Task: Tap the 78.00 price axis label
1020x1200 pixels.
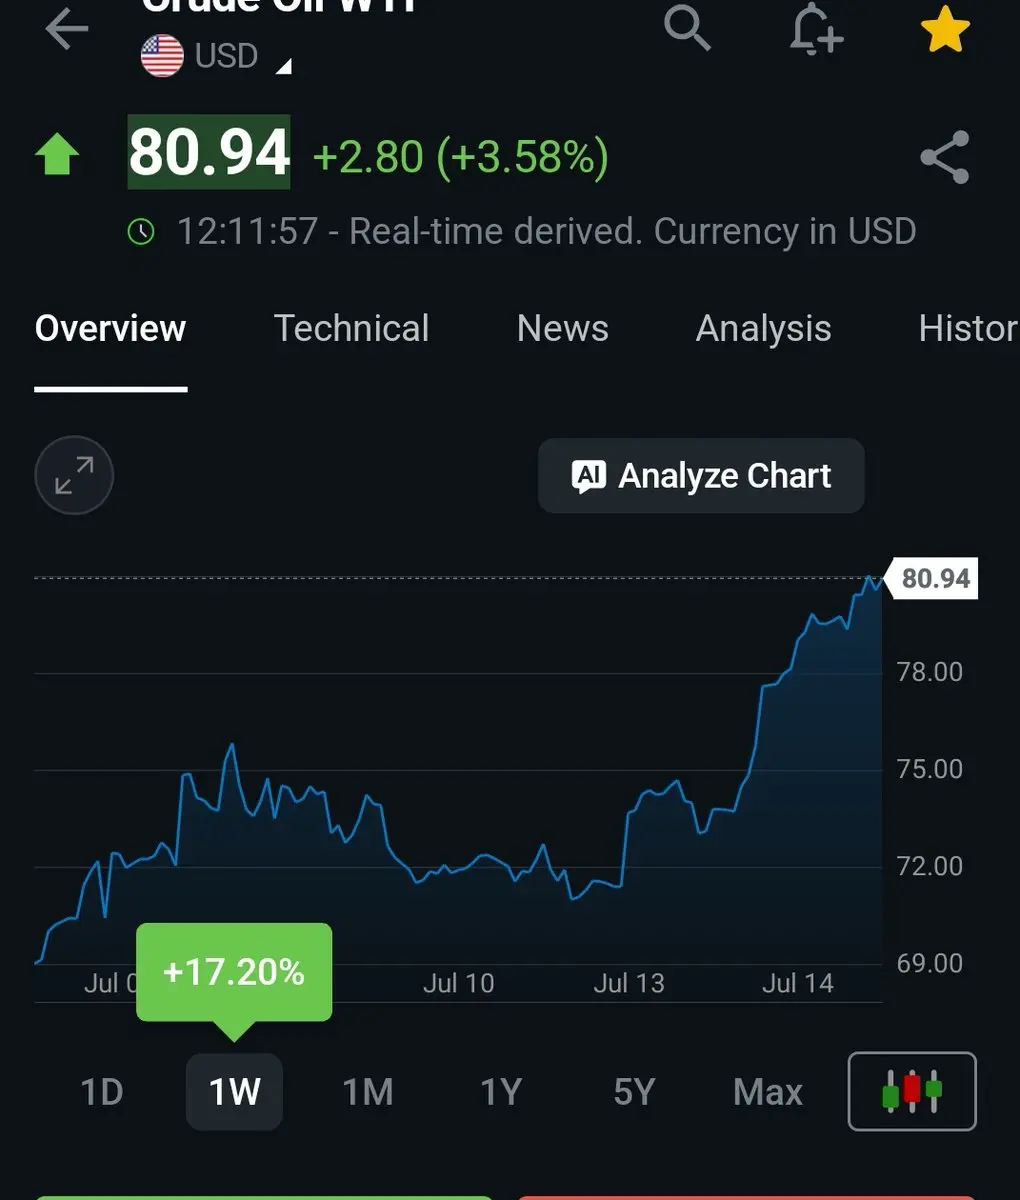Action: tap(930, 672)
